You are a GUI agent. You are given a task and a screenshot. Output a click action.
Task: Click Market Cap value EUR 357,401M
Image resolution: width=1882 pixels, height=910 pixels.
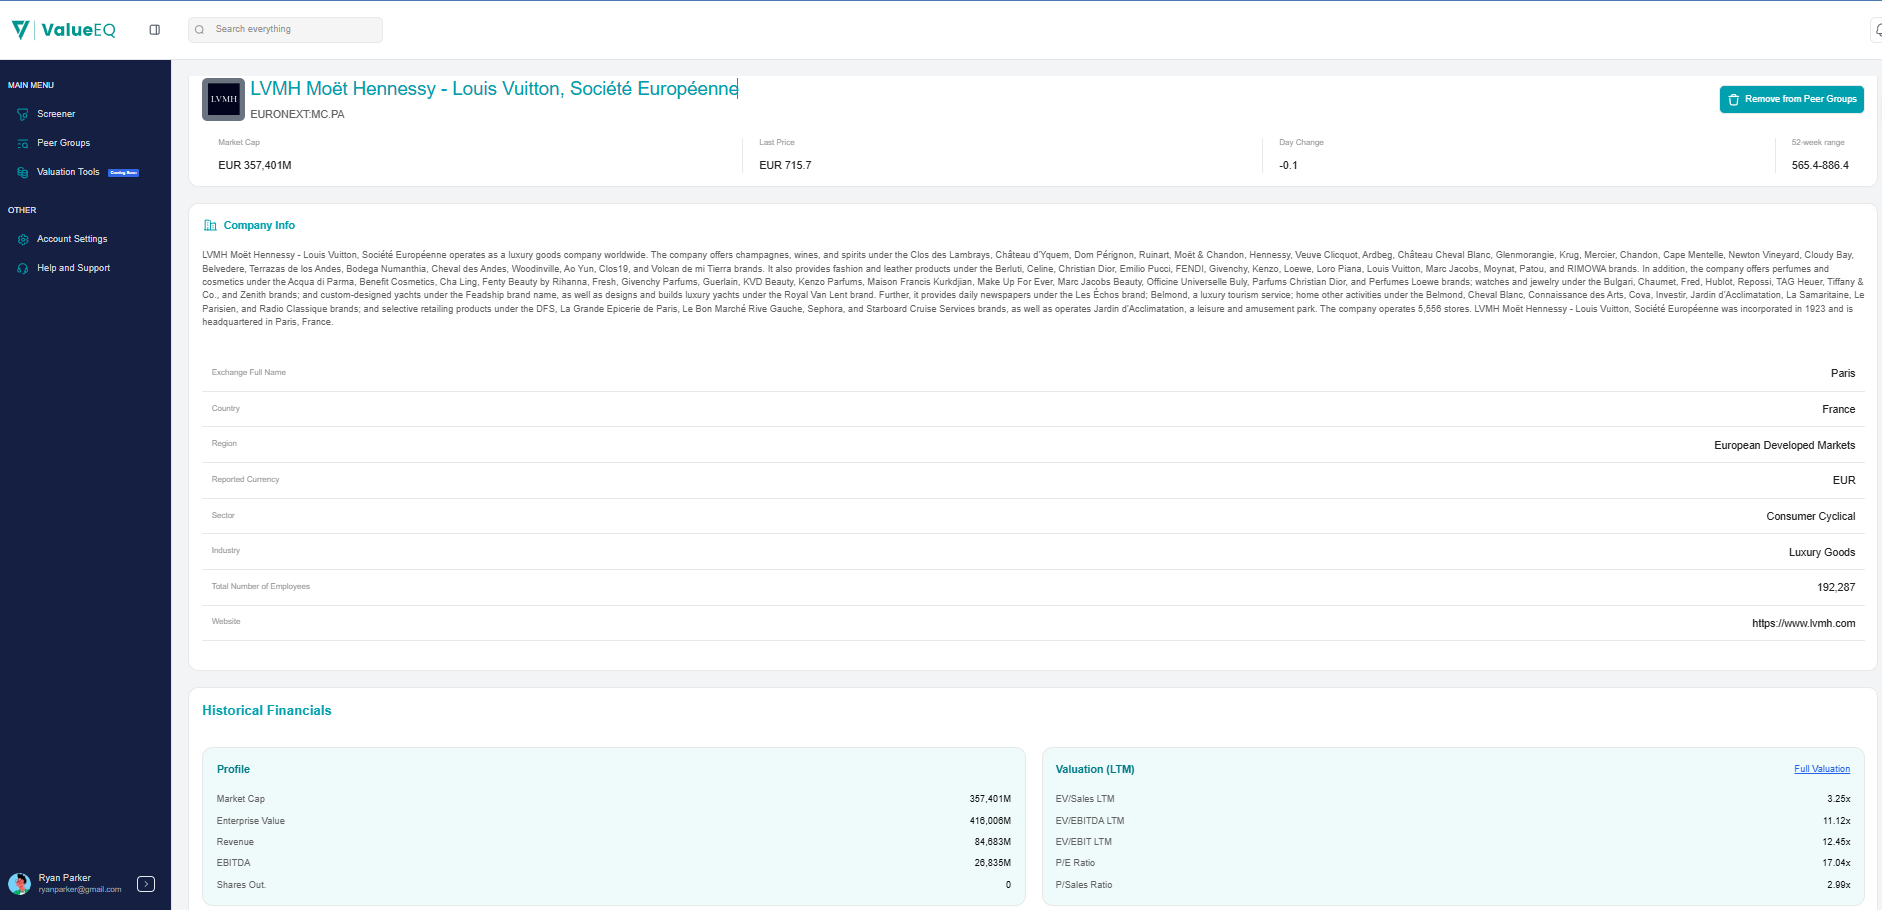click(255, 165)
